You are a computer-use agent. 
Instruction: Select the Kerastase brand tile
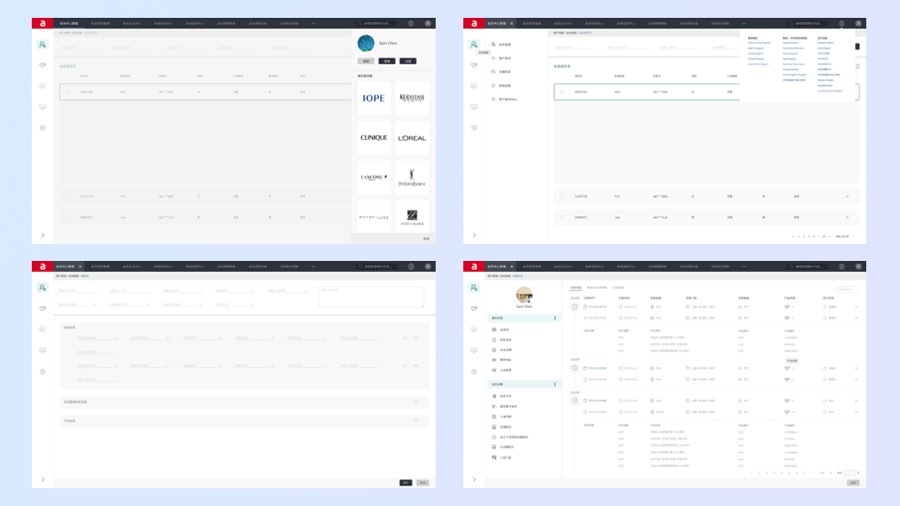[x=412, y=98]
